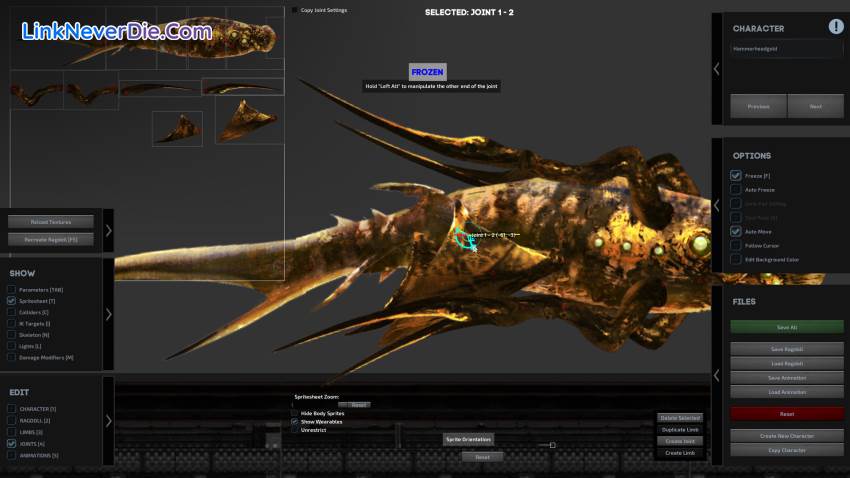Show Parameters [TAB] checkbox
Image resolution: width=850 pixels, height=478 pixels.
click(11, 289)
